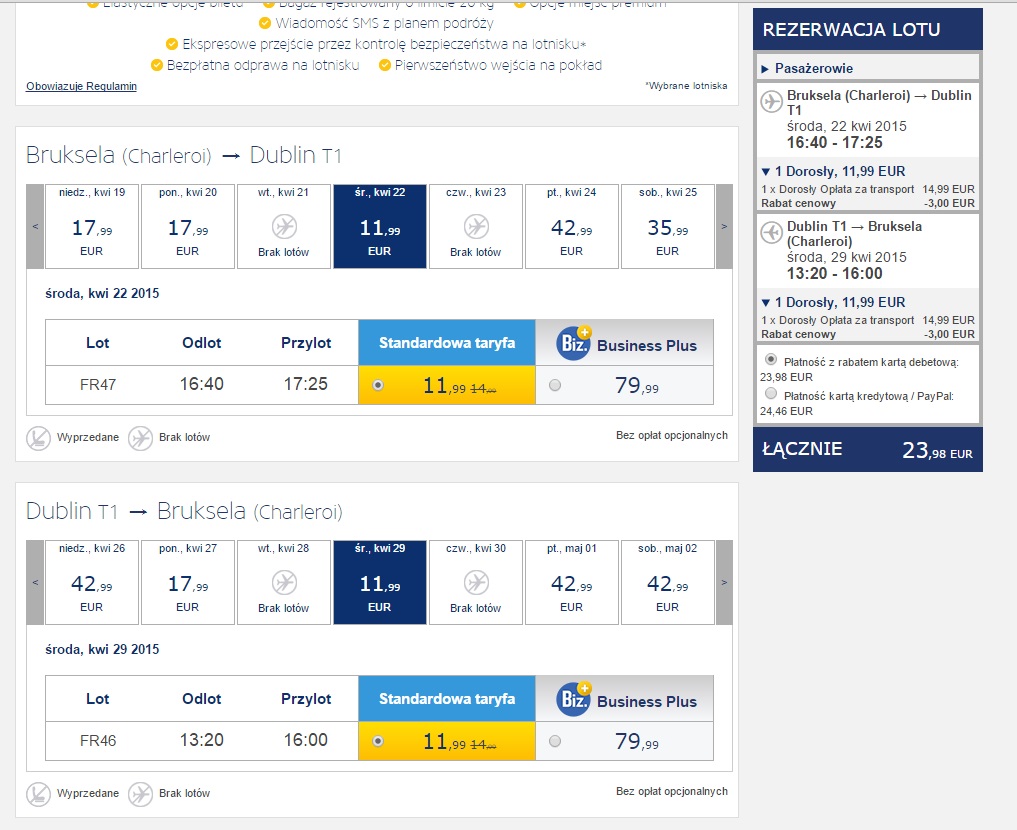Viewport: 1017px width, 830px height.
Task: Click the Biz Business Plus icon in outbound table
Action: click(574, 343)
